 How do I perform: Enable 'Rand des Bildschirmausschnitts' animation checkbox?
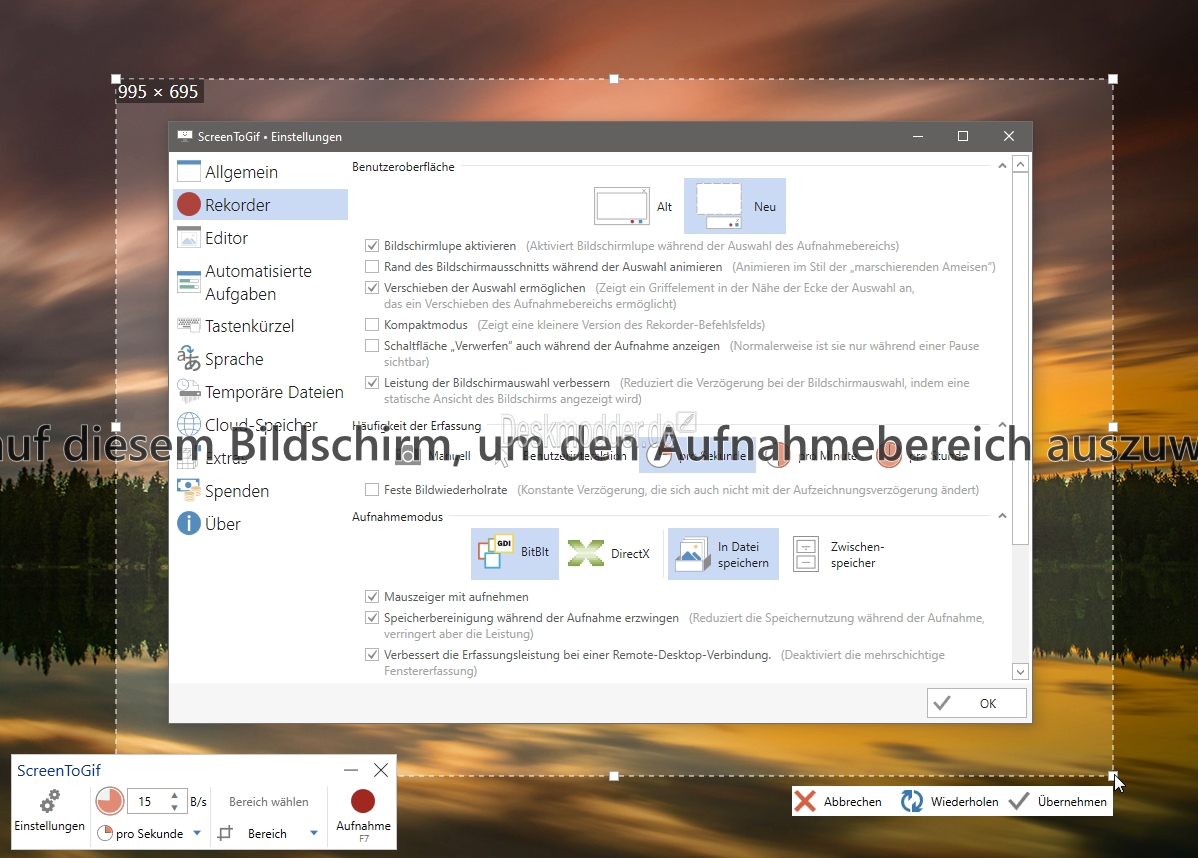point(372,267)
